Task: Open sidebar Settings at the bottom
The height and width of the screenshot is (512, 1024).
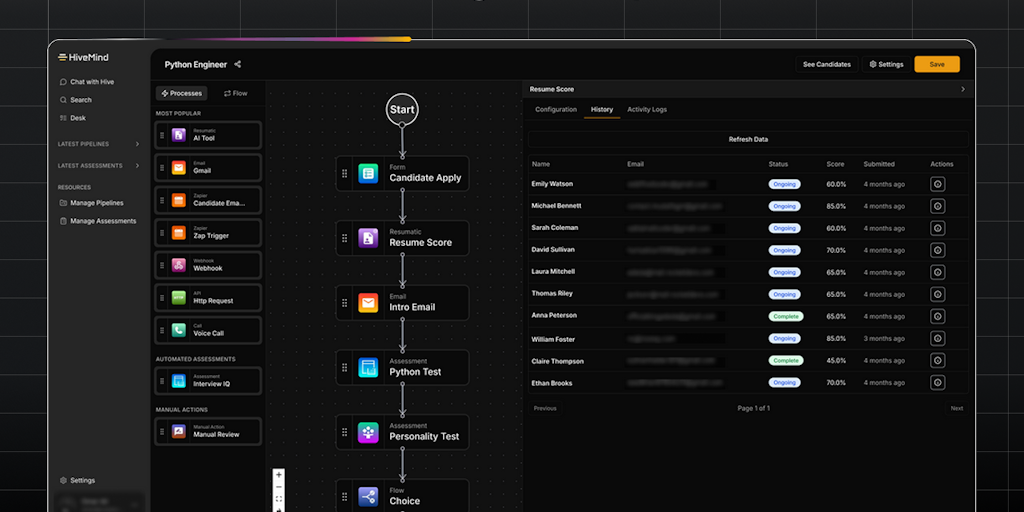Action: (77, 481)
